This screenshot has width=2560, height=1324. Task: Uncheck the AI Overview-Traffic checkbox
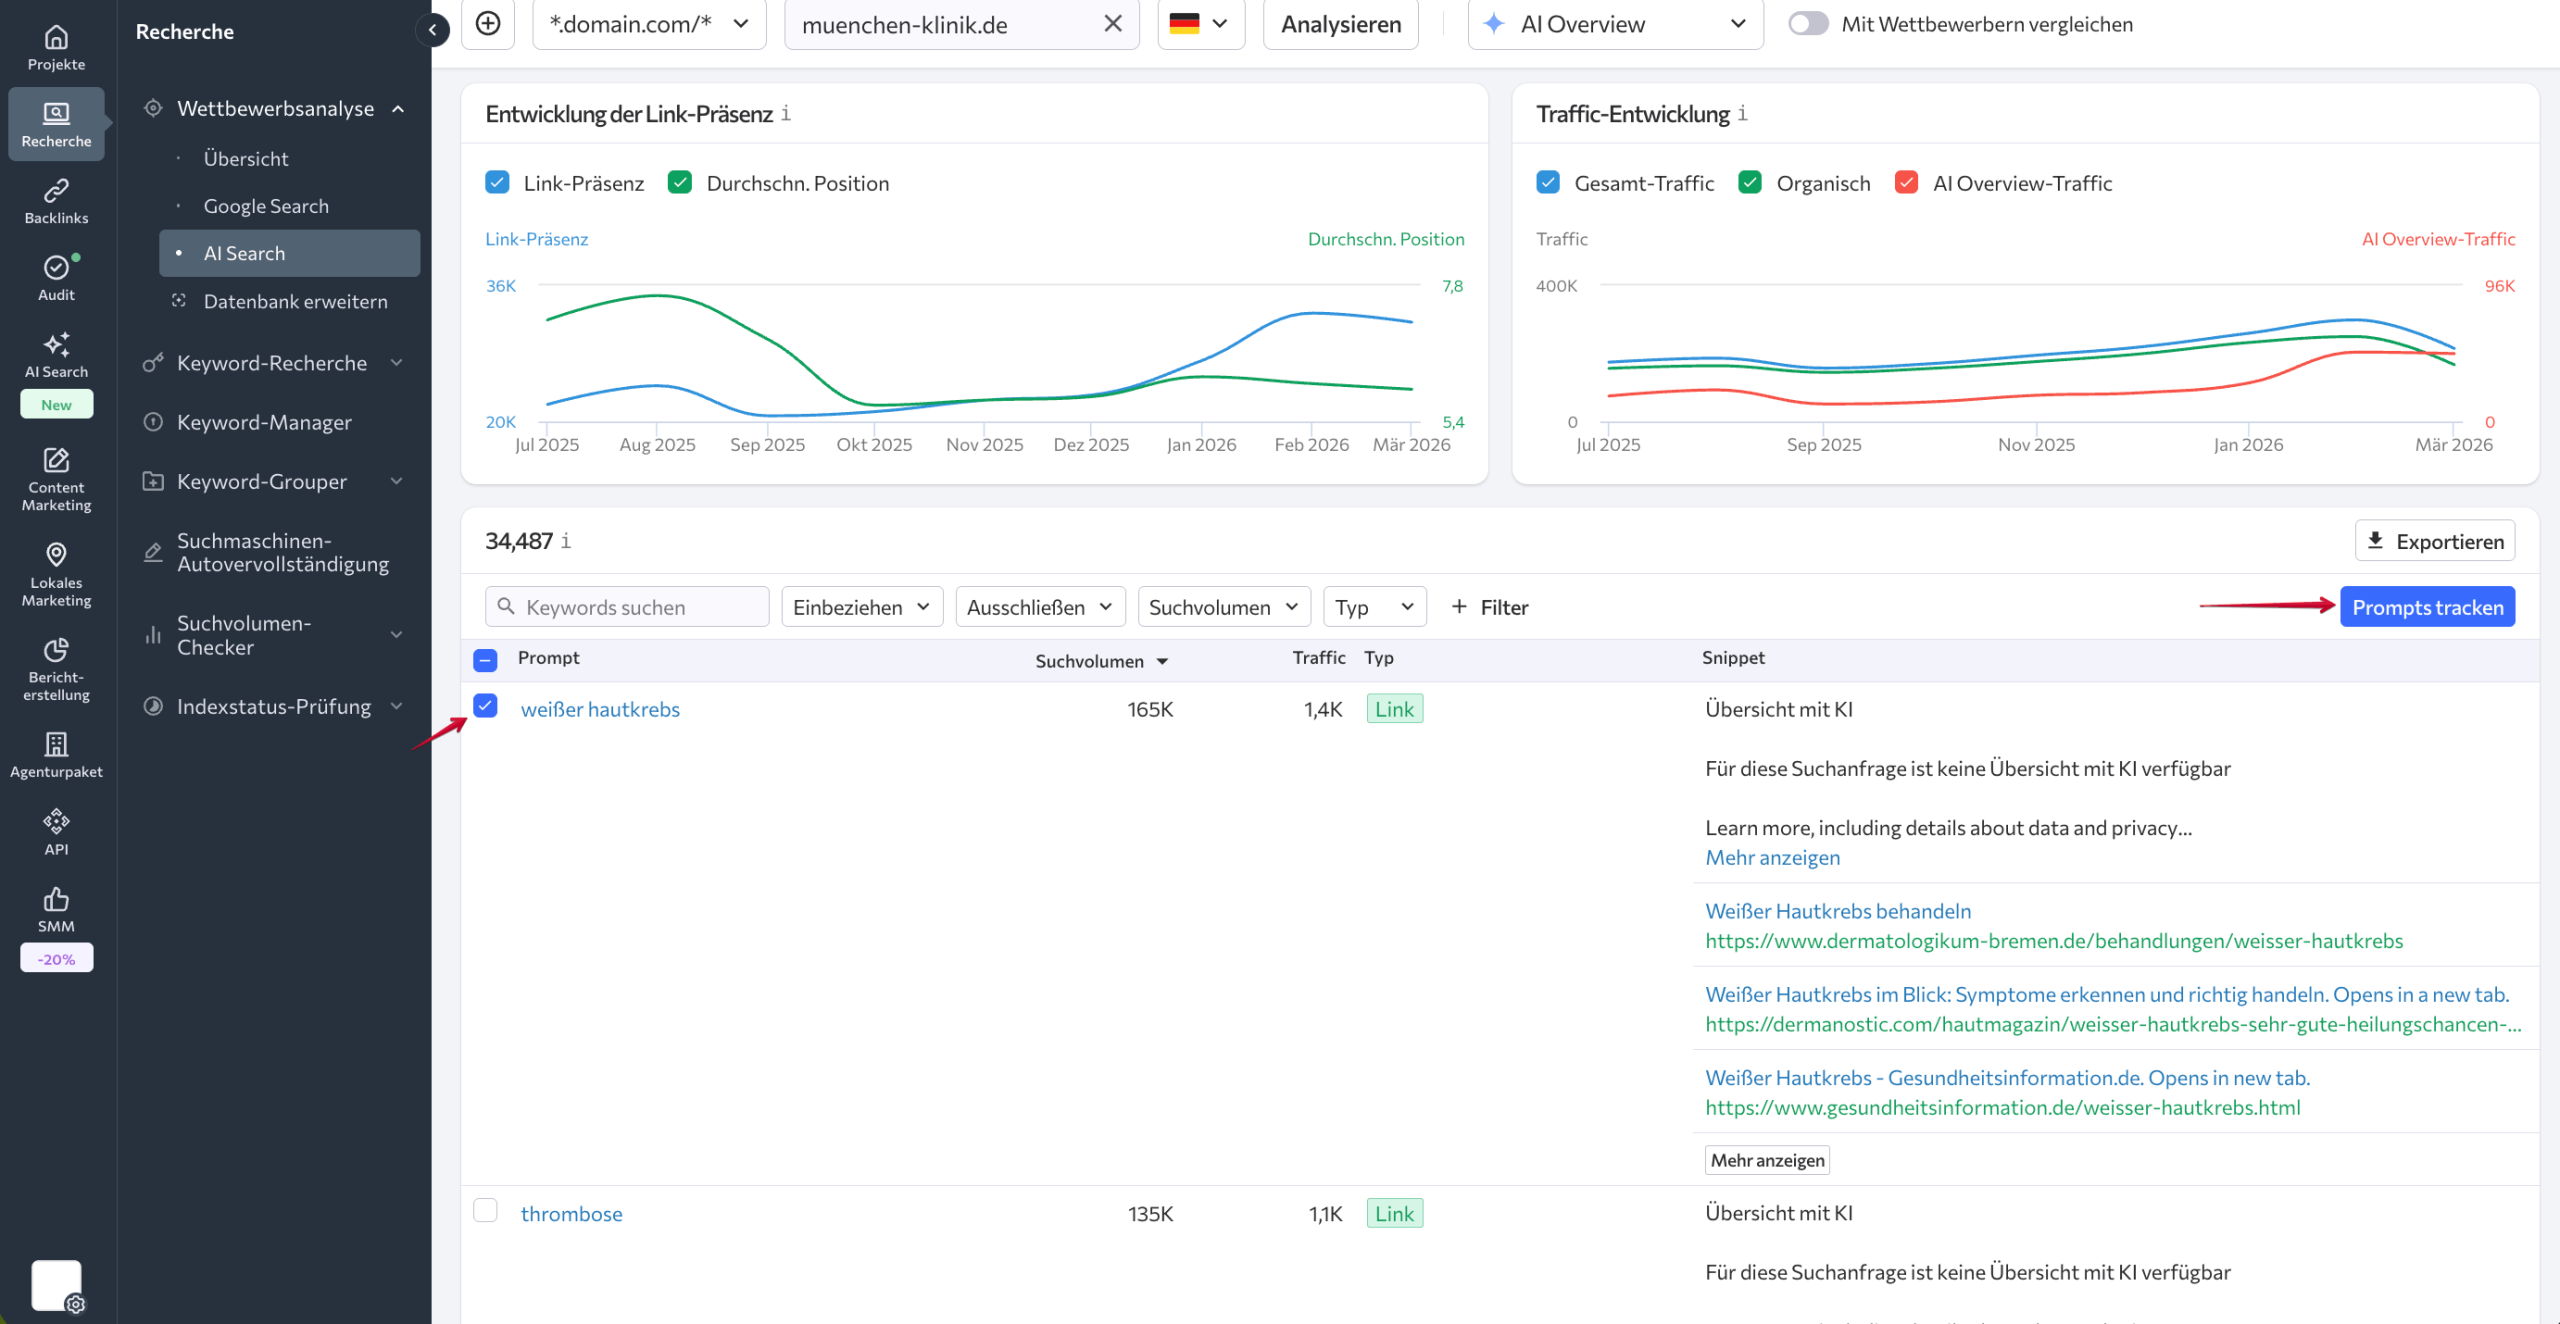(1906, 183)
